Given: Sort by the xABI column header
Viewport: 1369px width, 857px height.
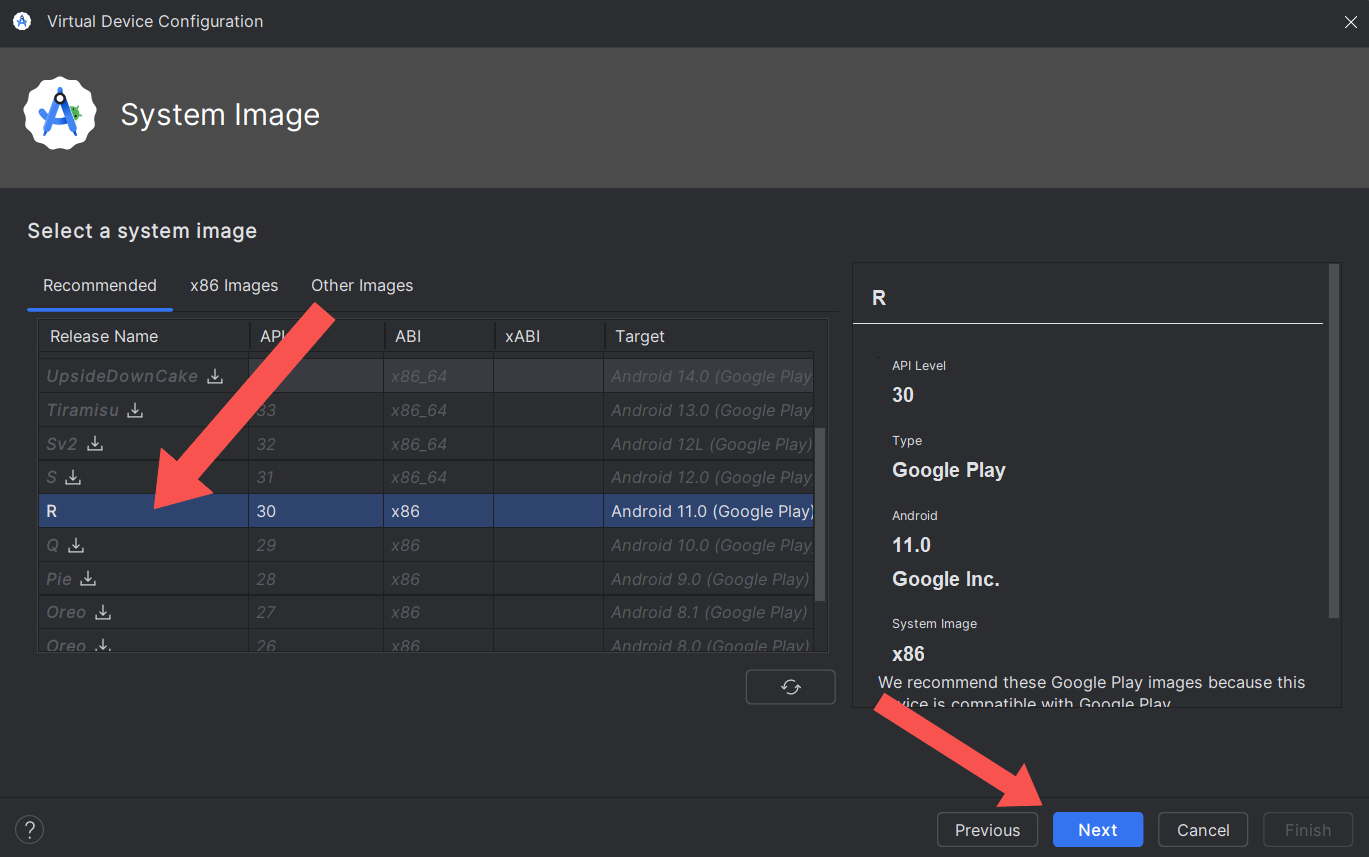Looking at the screenshot, I should tap(550, 336).
